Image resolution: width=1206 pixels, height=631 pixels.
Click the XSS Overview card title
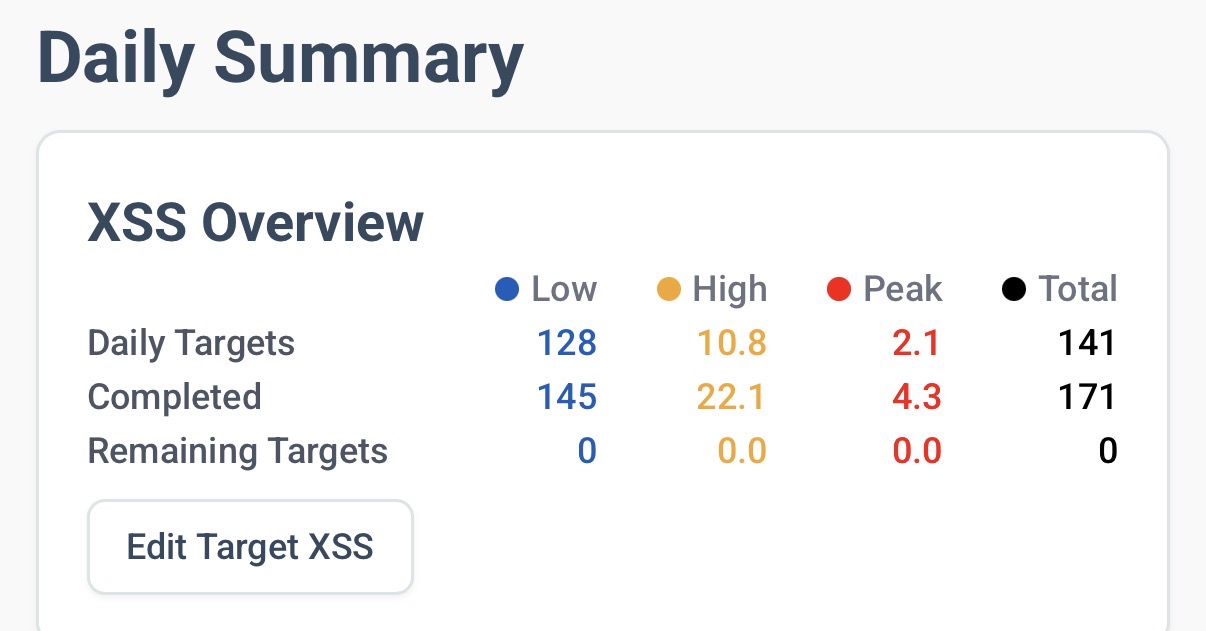click(256, 222)
